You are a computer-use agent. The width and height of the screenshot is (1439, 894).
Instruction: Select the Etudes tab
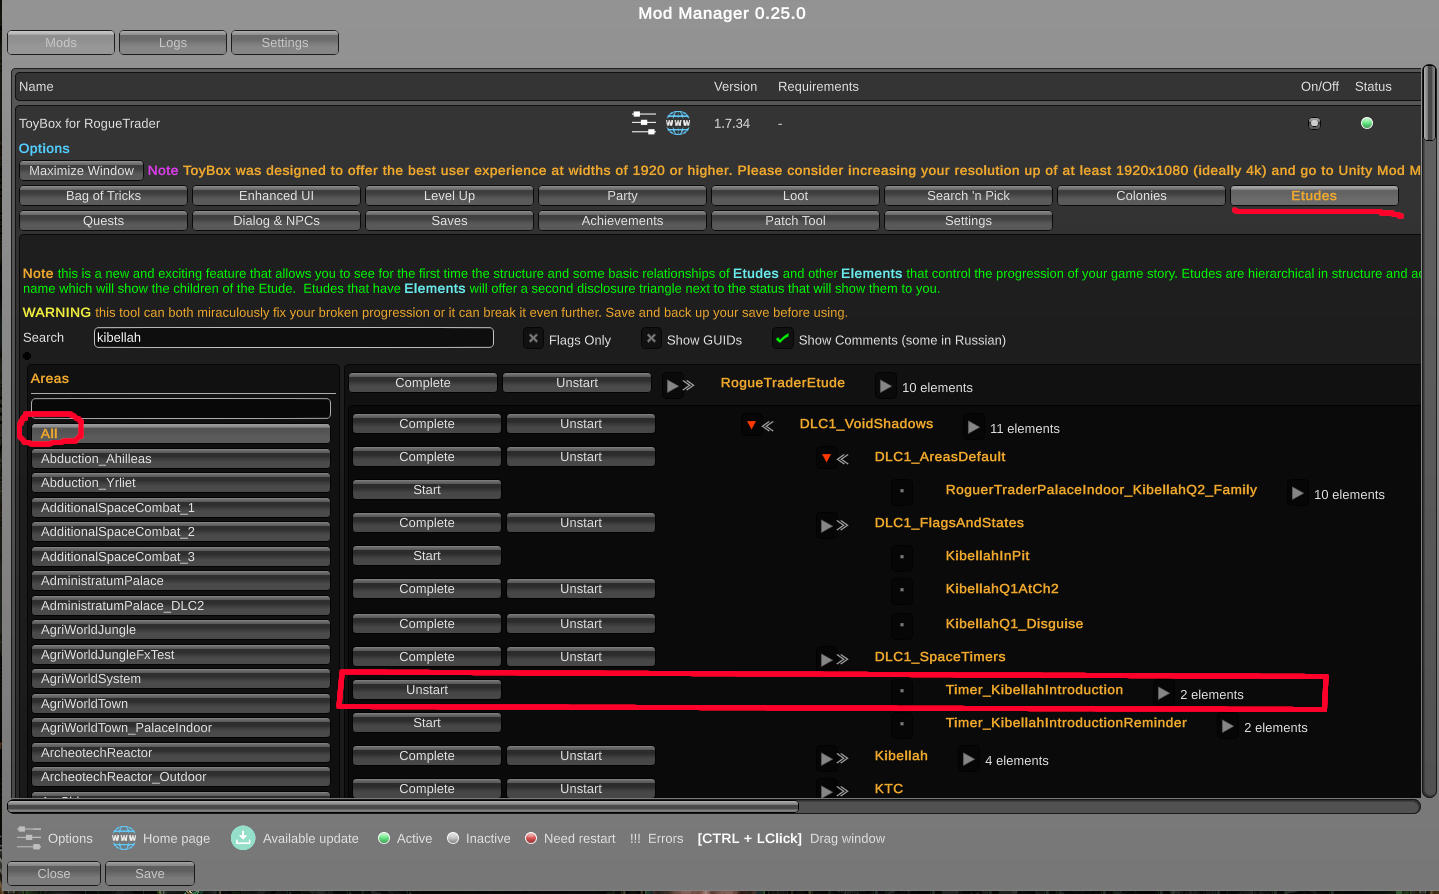(1314, 196)
